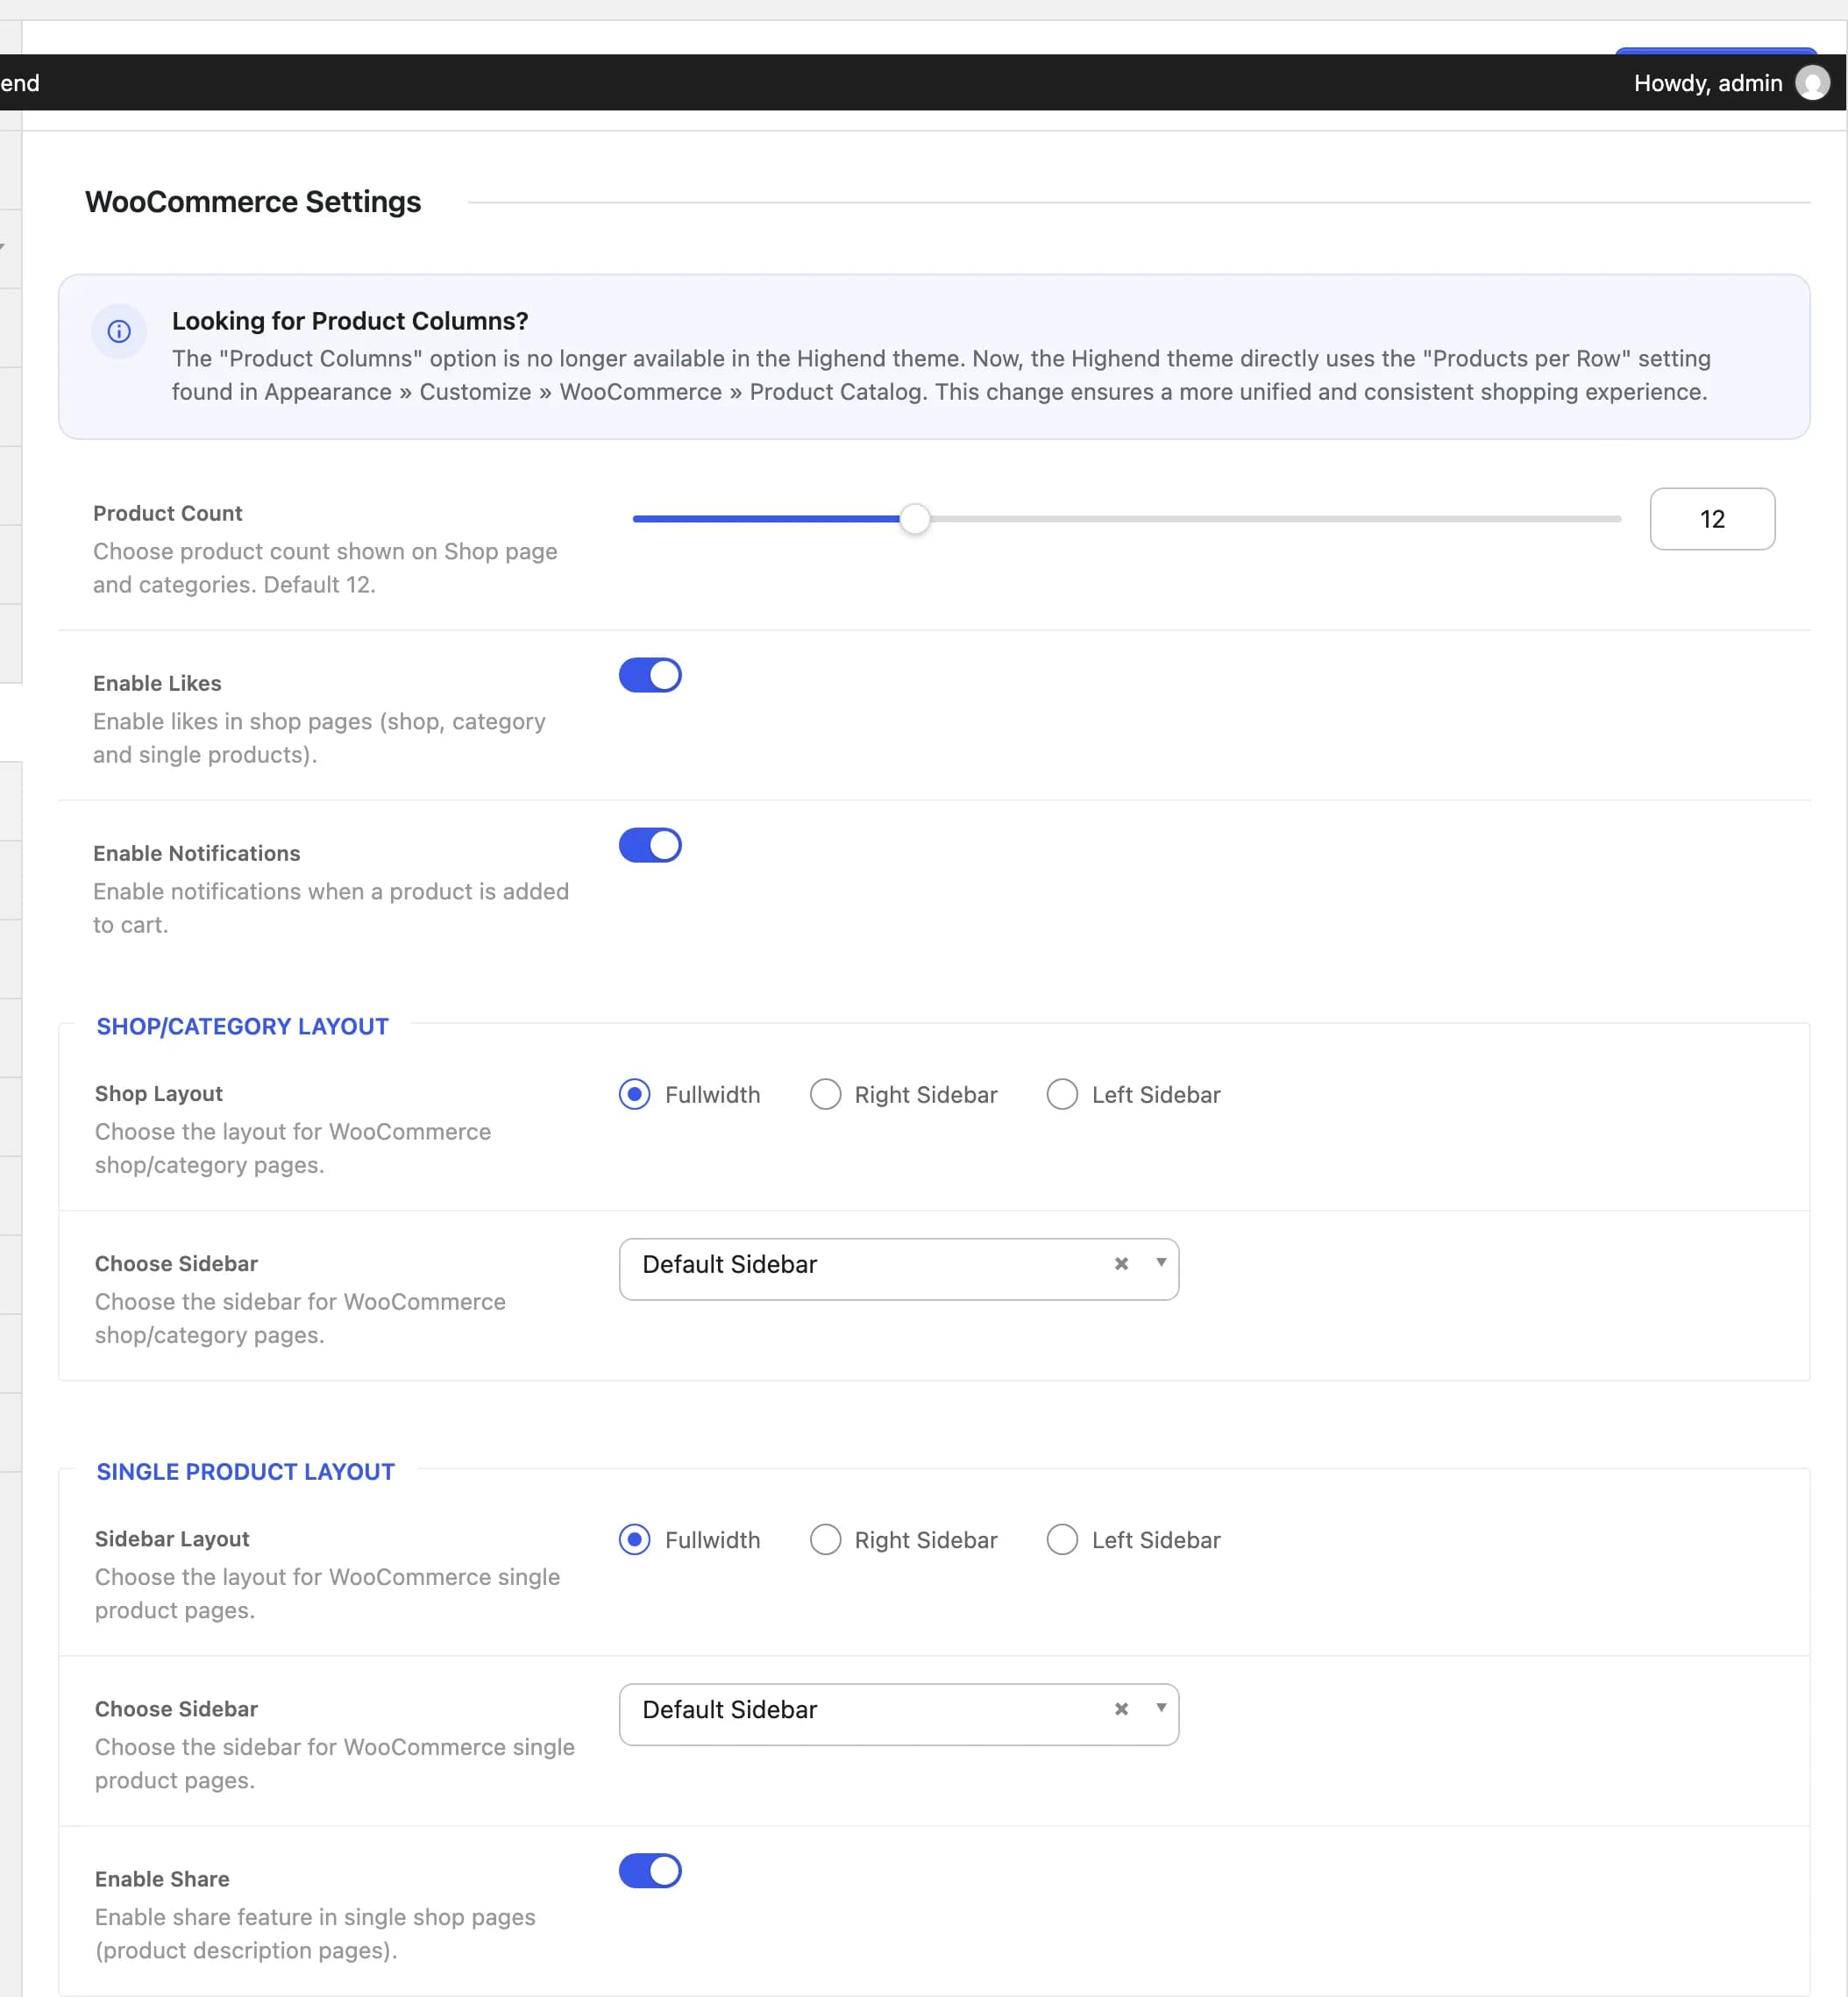Click the info icon in the Product Columns notice
The image size is (1848, 1997).
click(x=119, y=331)
